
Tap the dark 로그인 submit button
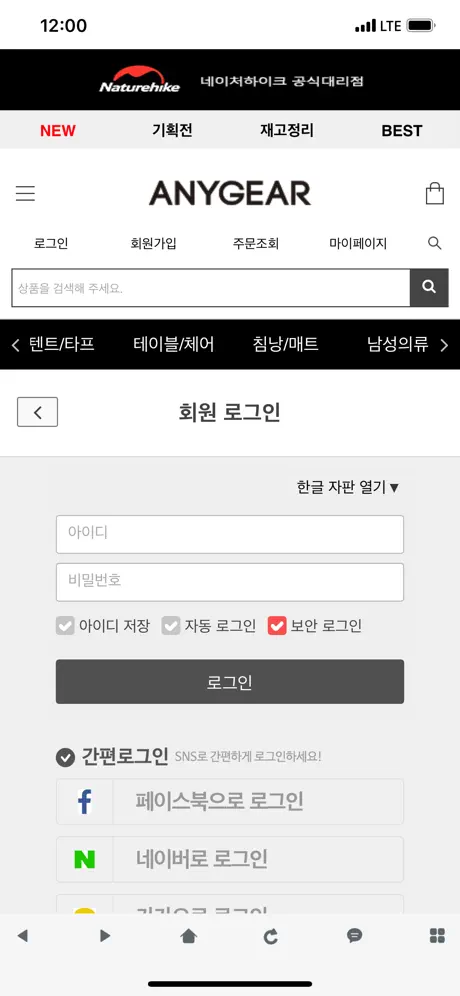click(230, 682)
